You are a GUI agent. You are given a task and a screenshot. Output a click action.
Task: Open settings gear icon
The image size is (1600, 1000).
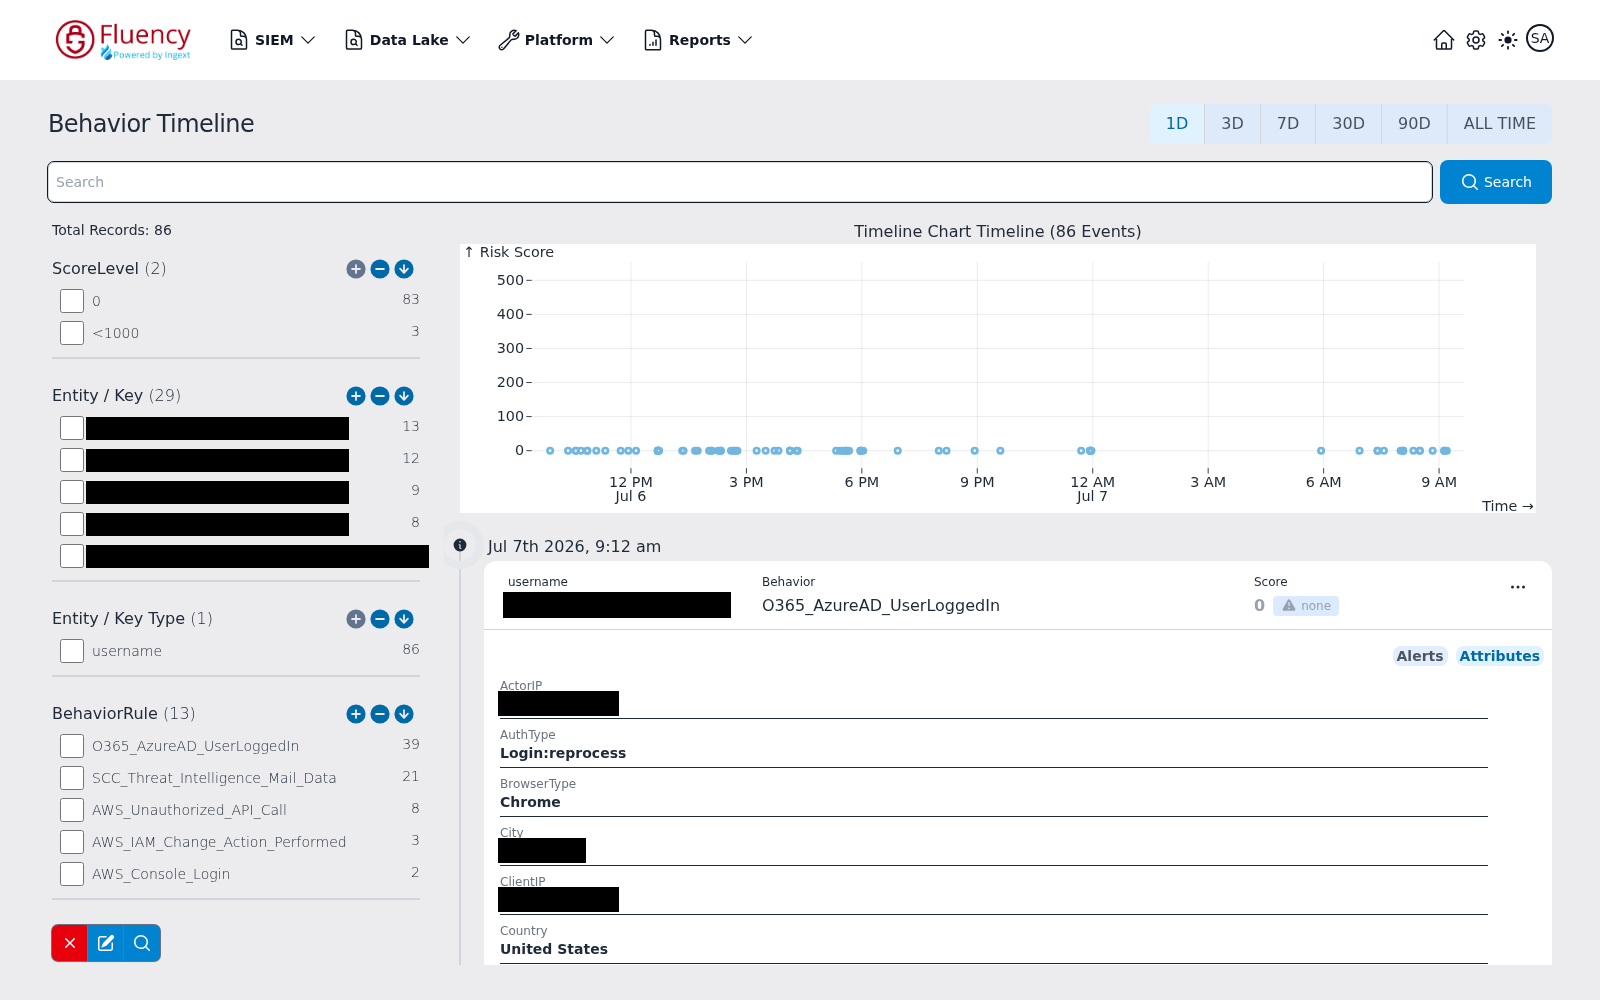(x=1476, y=40)
